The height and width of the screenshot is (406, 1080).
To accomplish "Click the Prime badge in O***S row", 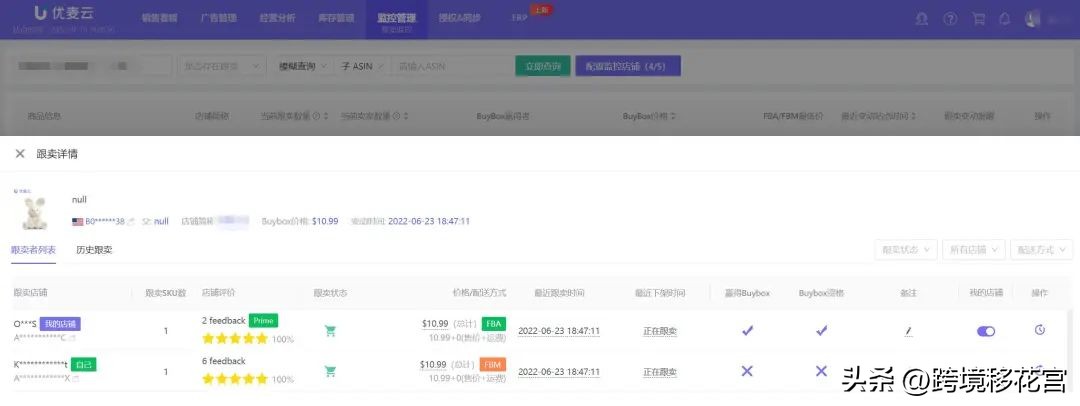I will click(x=263, y=321).
